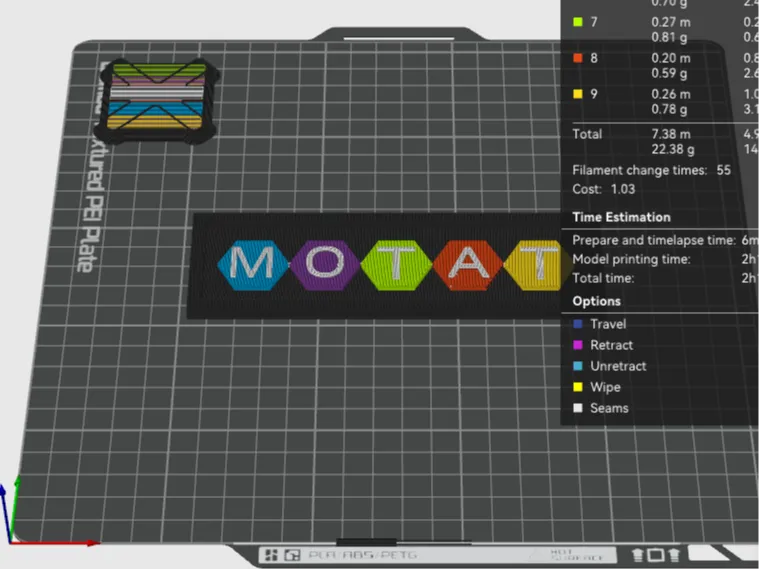Click the Cost 1.03 entry

click(604, 189)
